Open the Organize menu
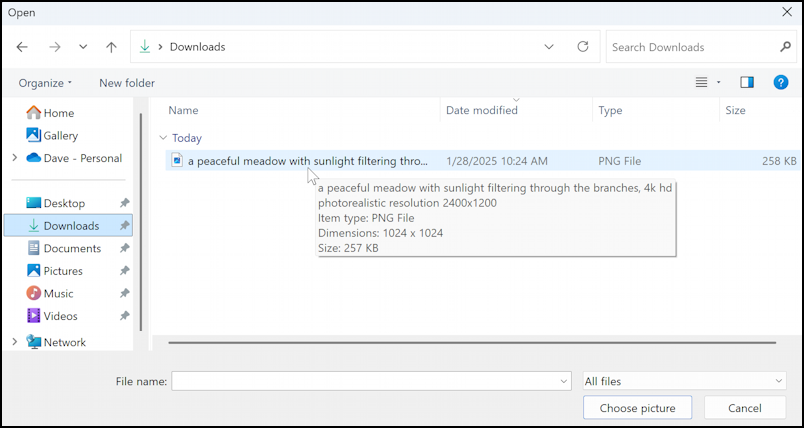 [x=45, y=83]
